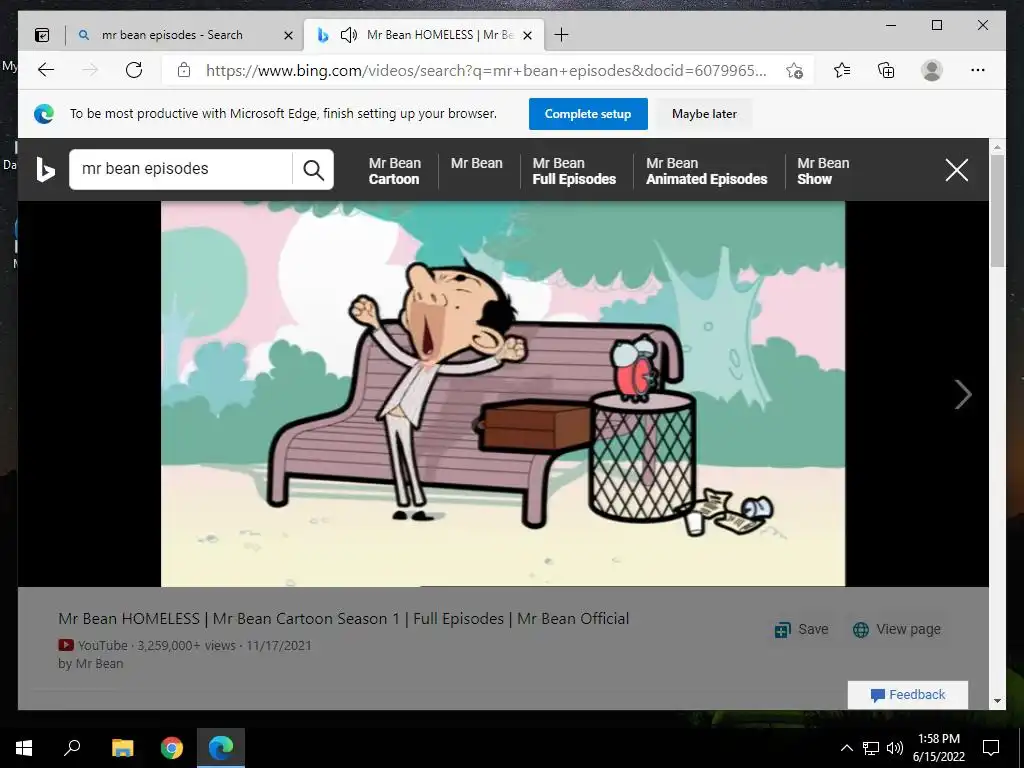Choose Mr Bean Animated Episodes suggestion
1024x768 pixels.
pos(707,171)
